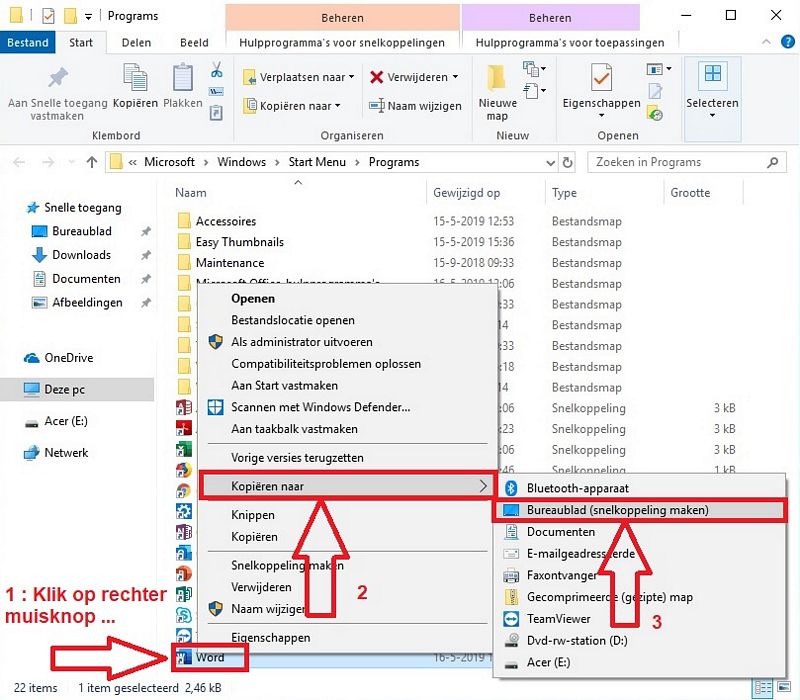Open the Kopiëren naar submenu
Image resolution: width=800 pixels, height=700 pixels.
click(348, 486)
